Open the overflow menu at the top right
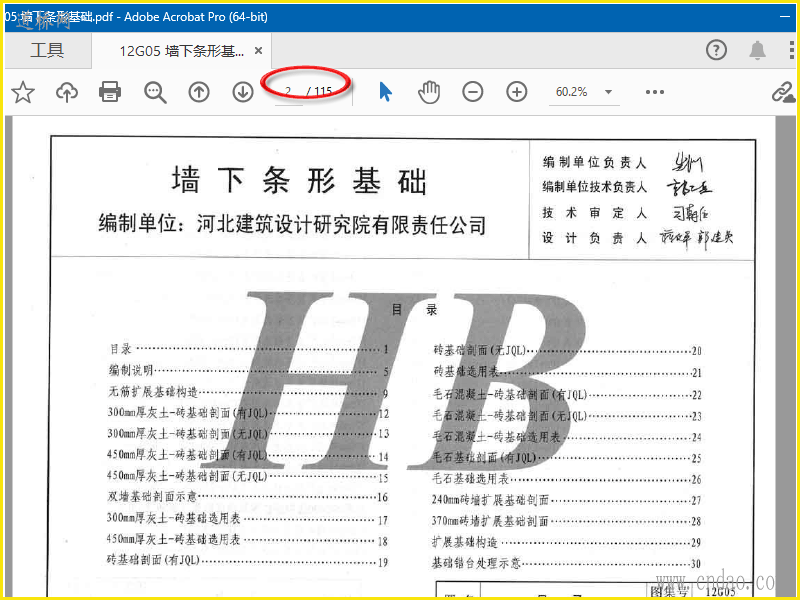The image size is (800, 600). click(792, 50)
